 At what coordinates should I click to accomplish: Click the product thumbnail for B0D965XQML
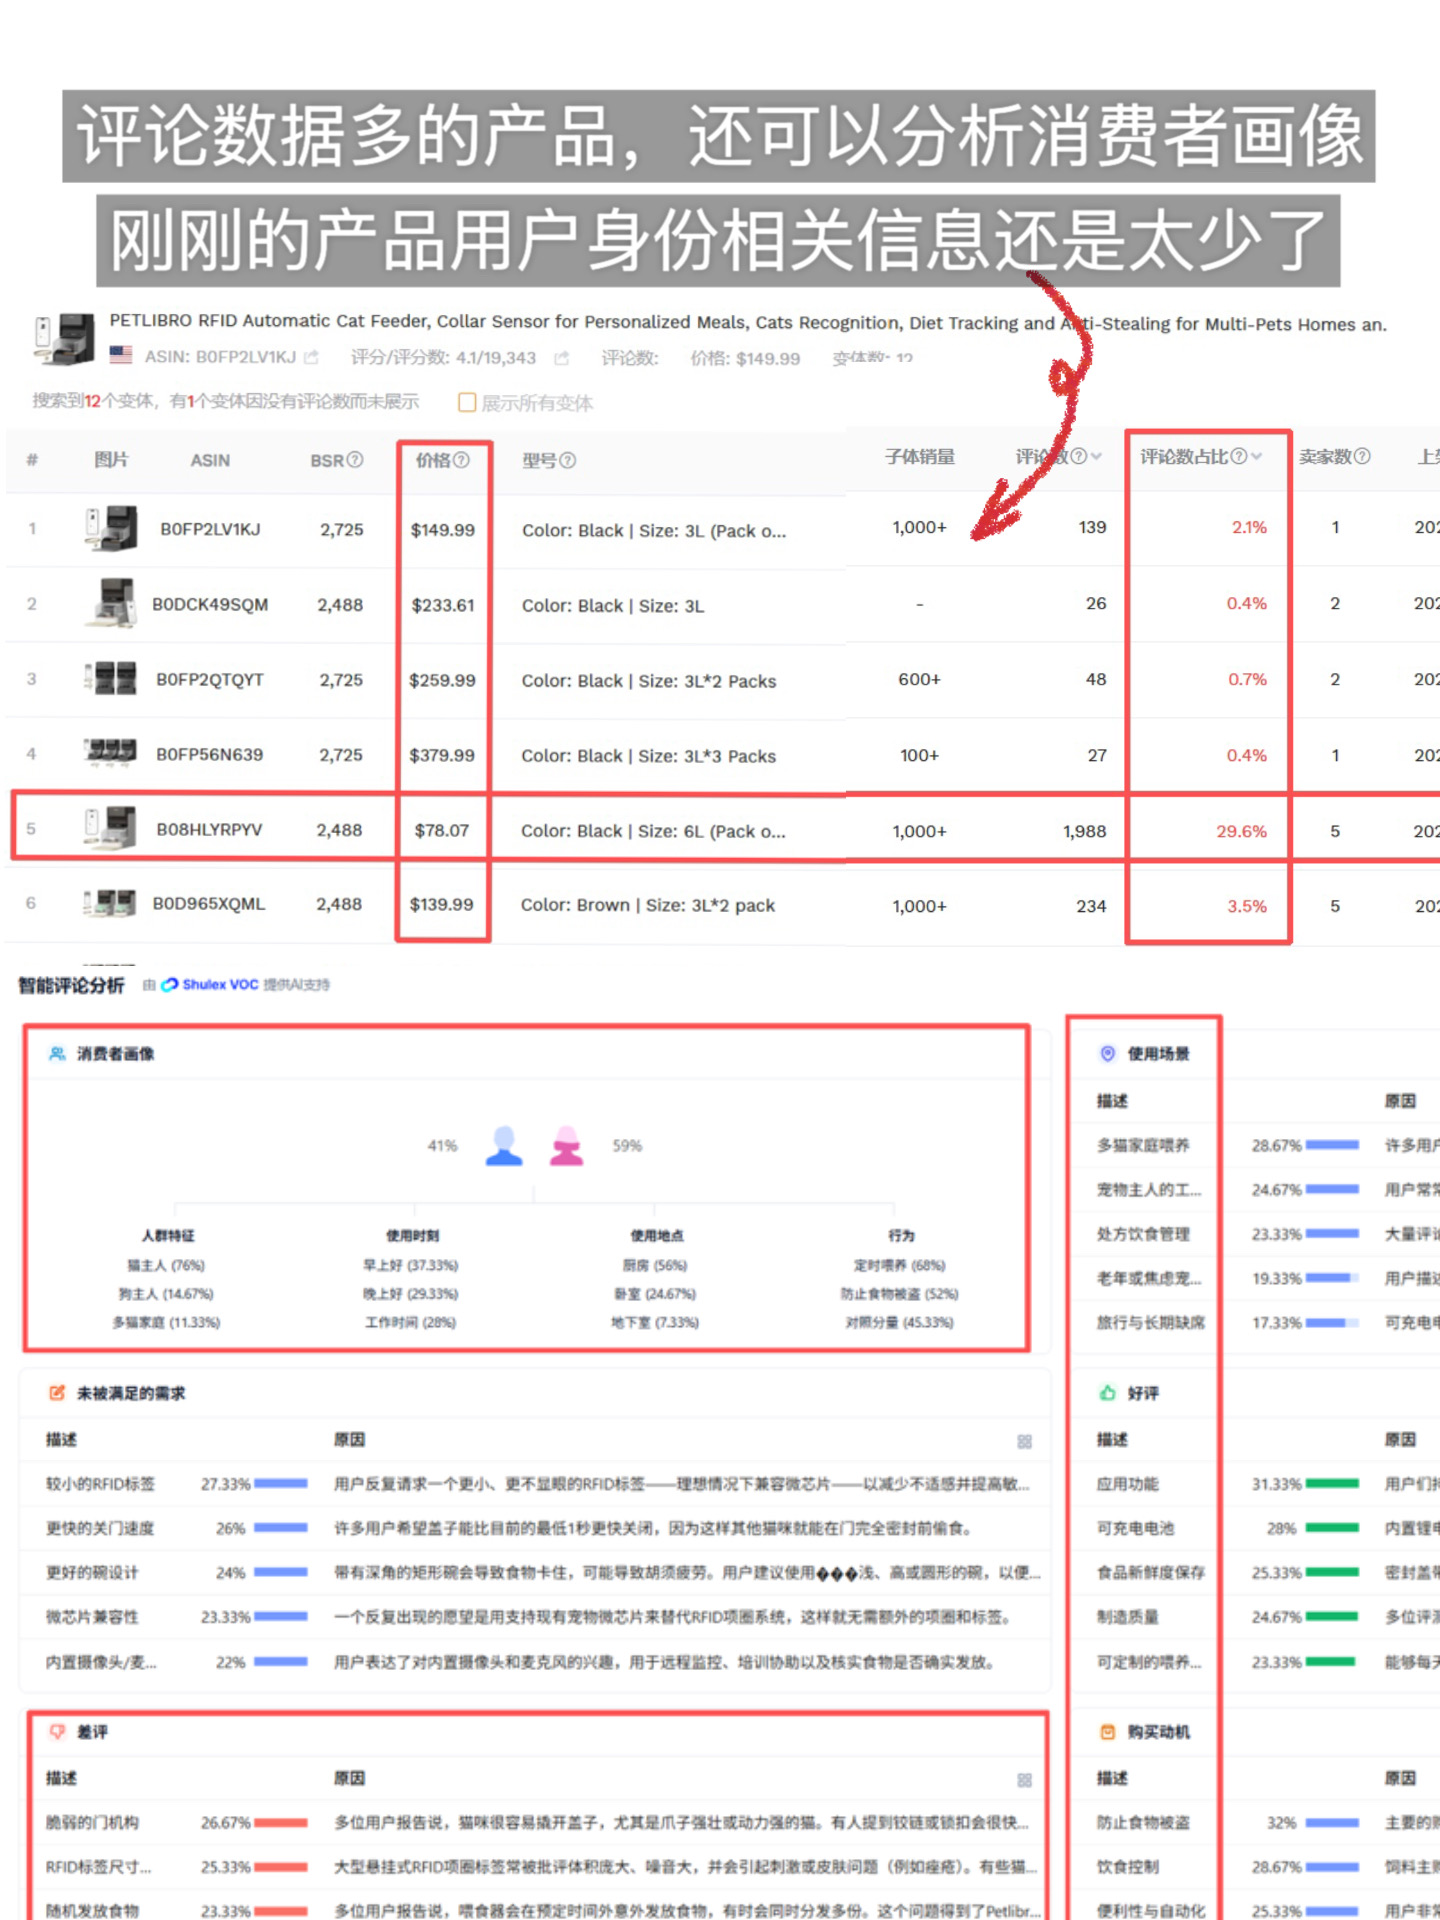point(109,903)
